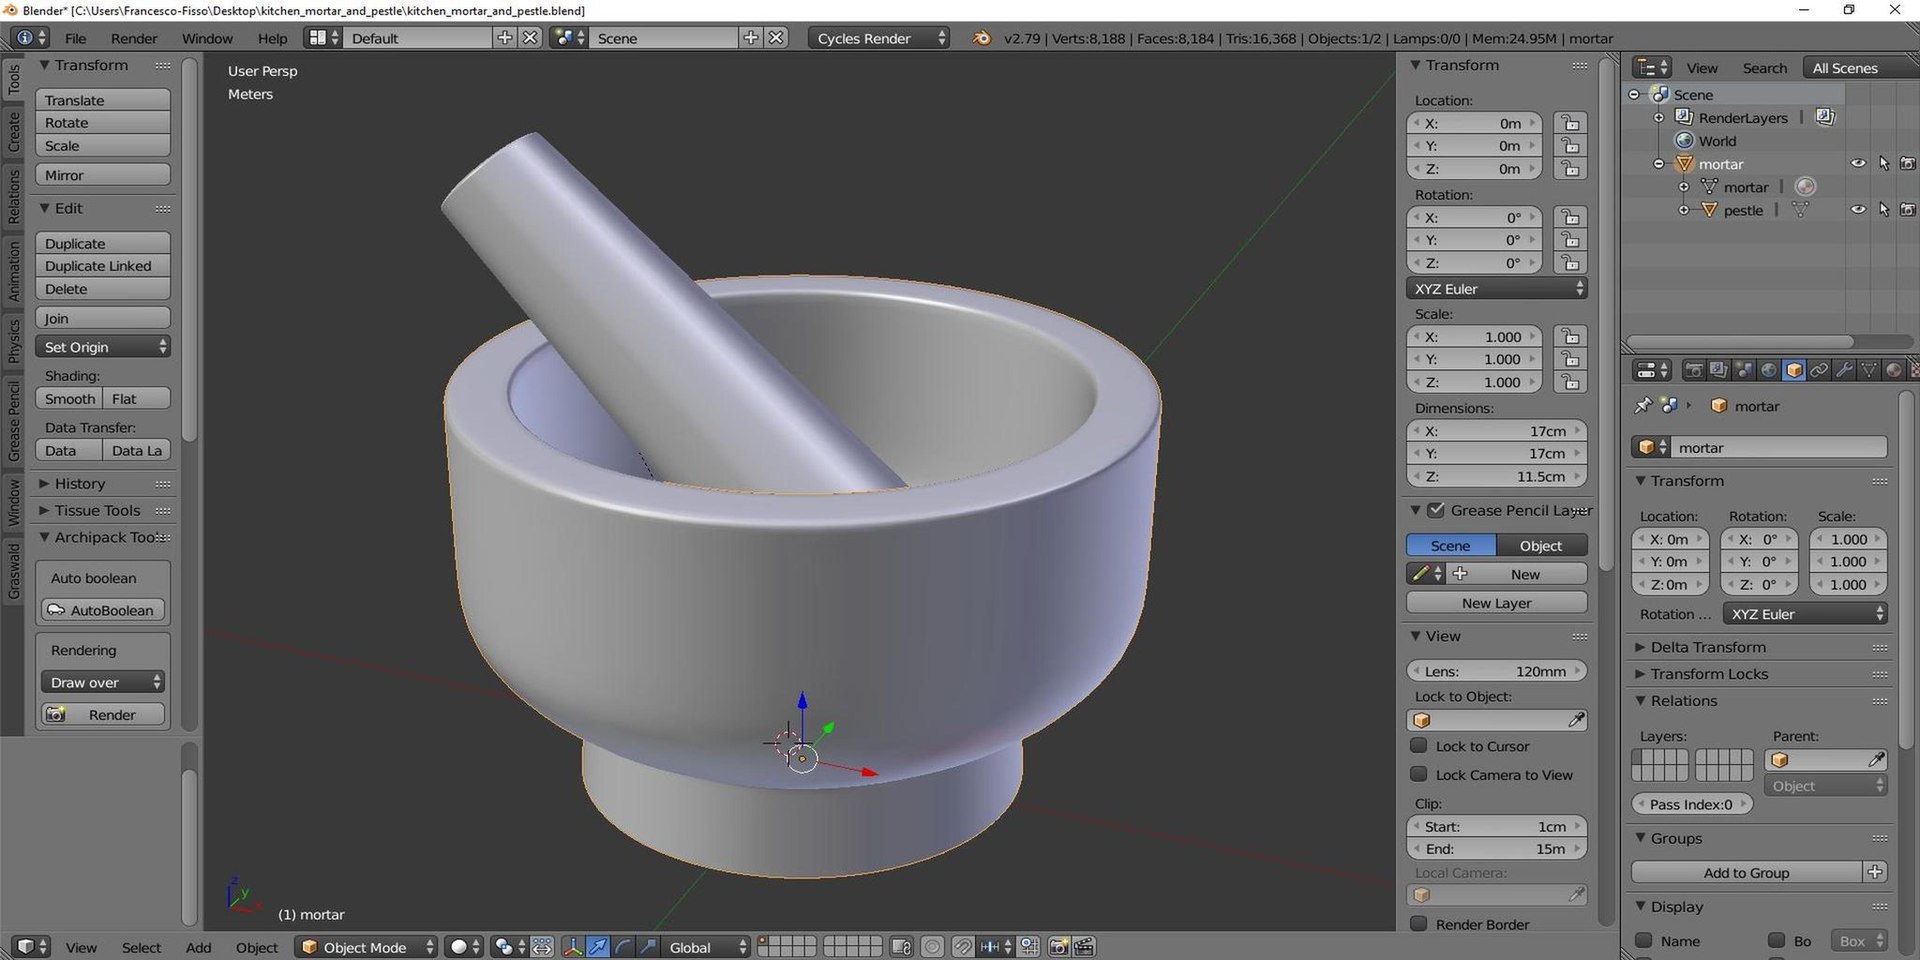1920x960 pixels.
Task: Open the World properties tab globe icon
Action: 1769,371
